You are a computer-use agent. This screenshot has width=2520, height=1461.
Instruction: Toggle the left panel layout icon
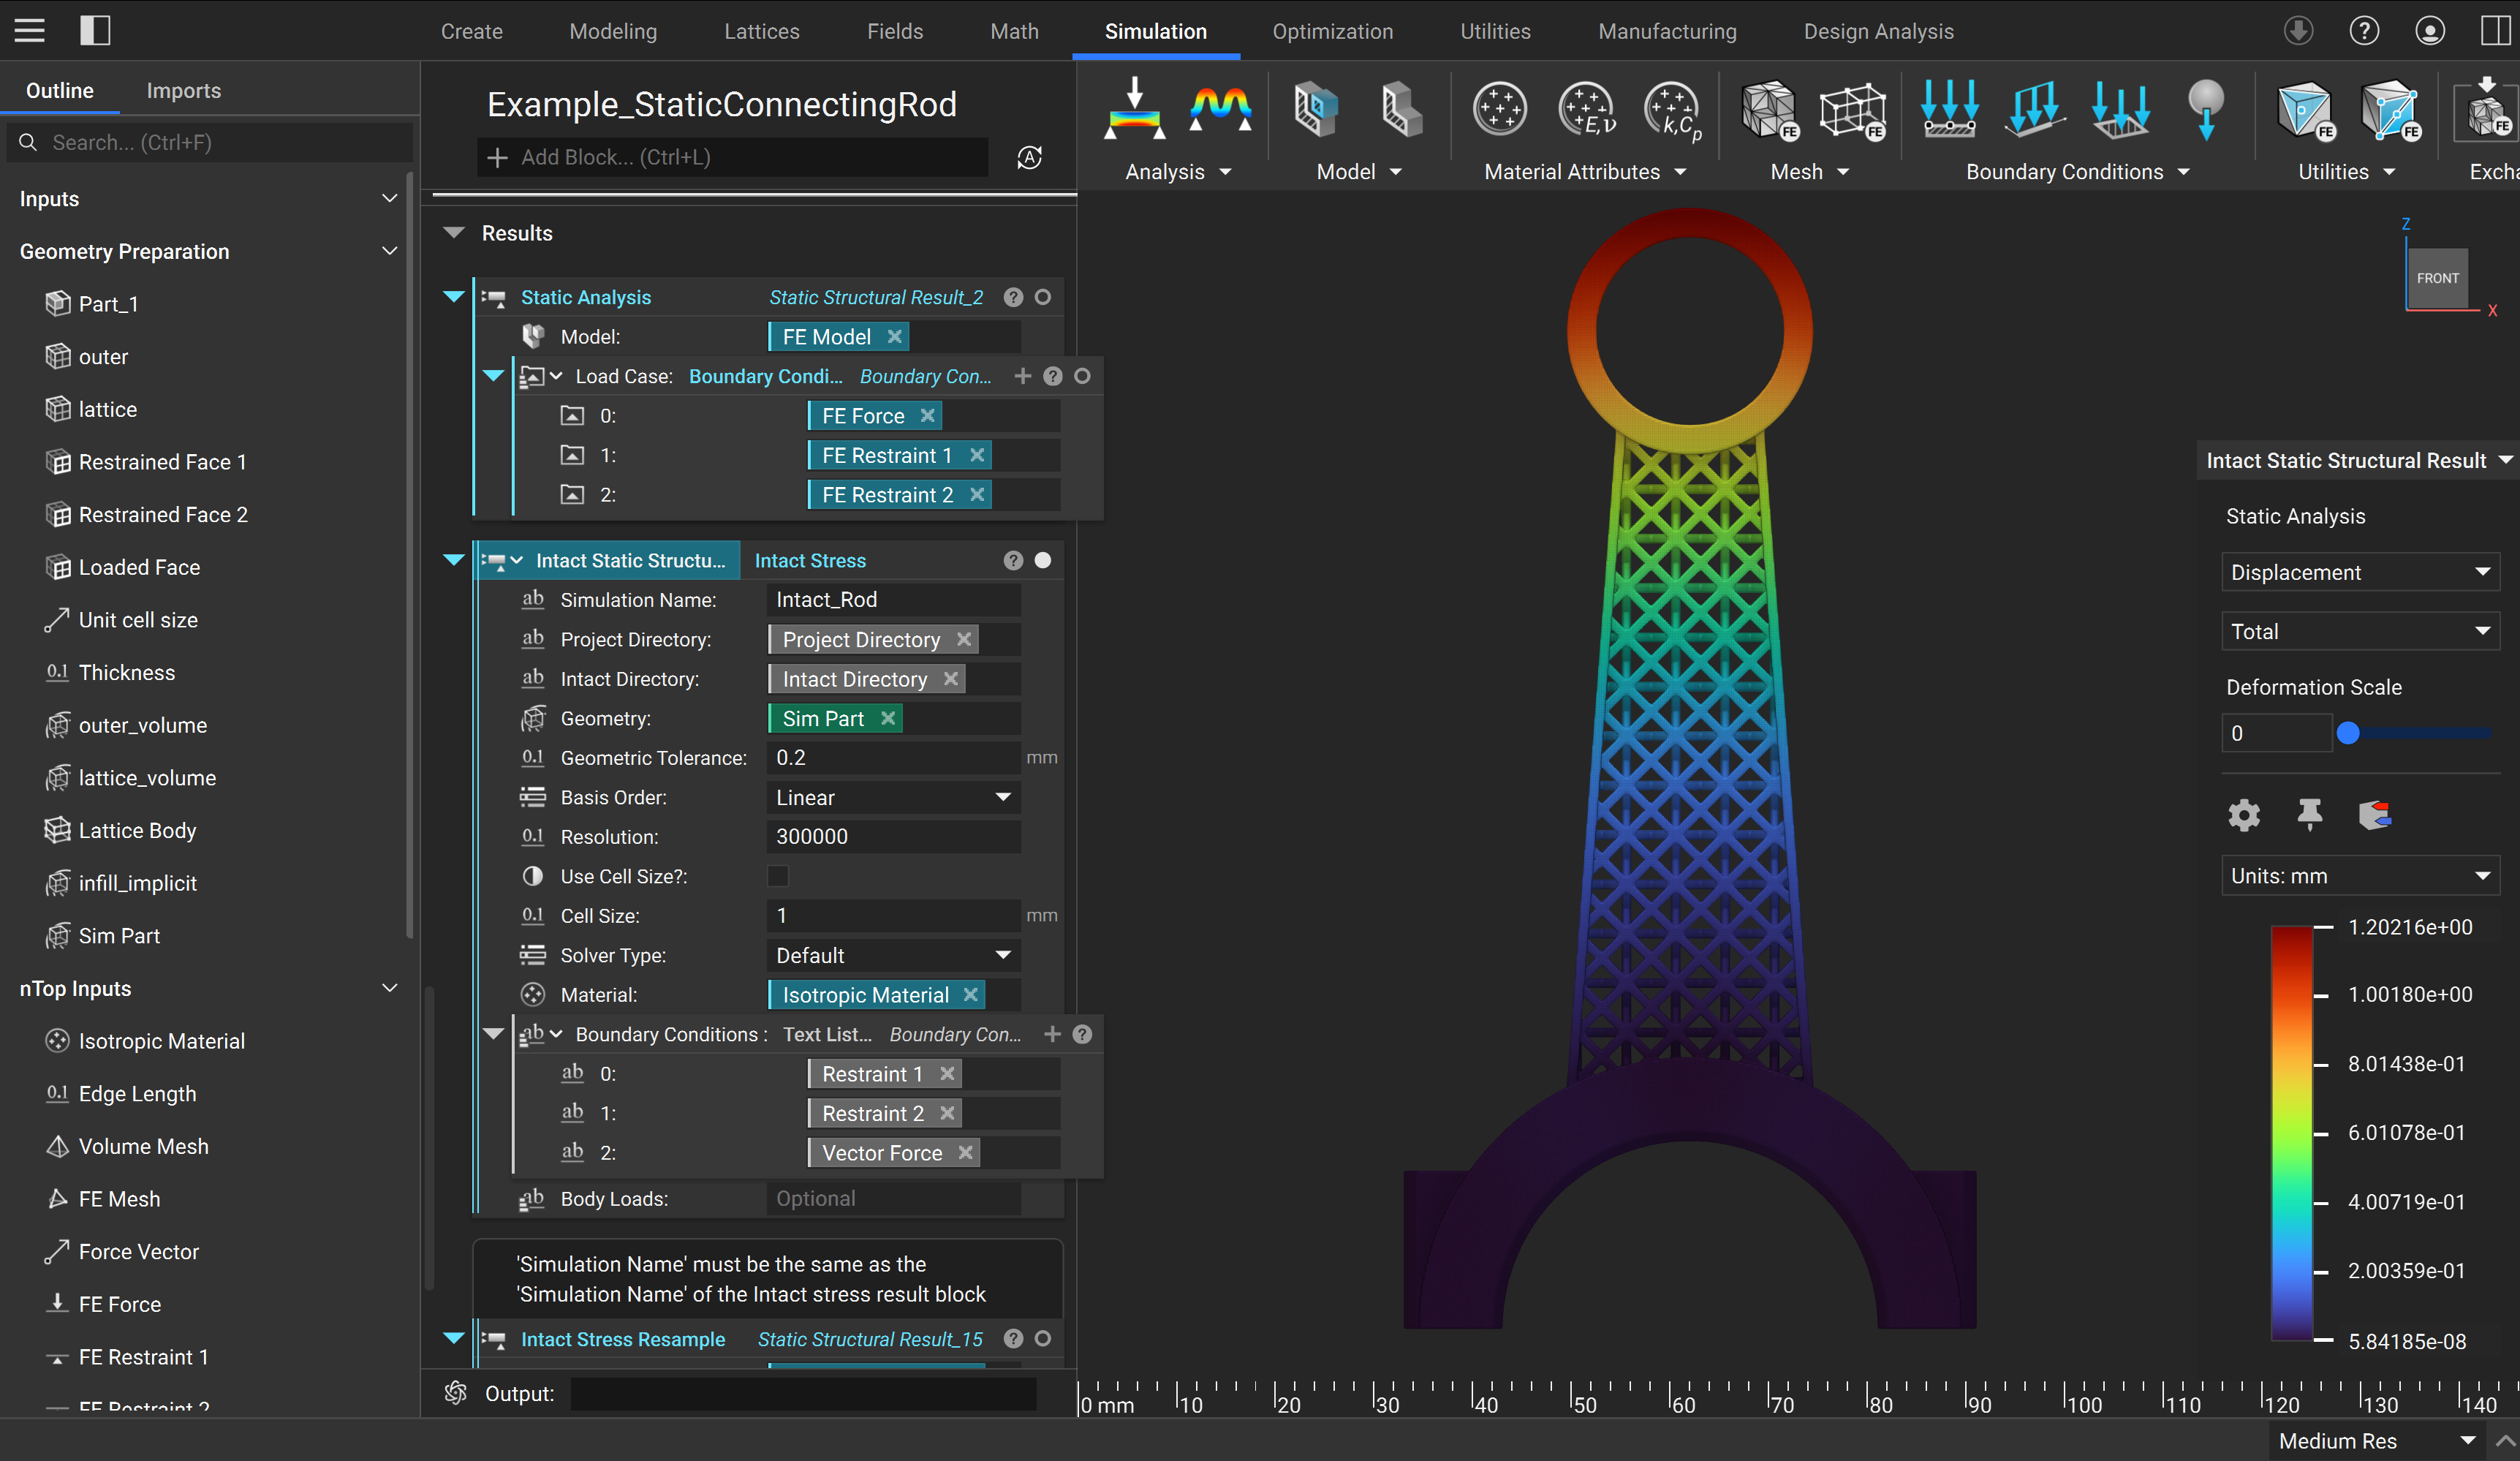(95, 30)
